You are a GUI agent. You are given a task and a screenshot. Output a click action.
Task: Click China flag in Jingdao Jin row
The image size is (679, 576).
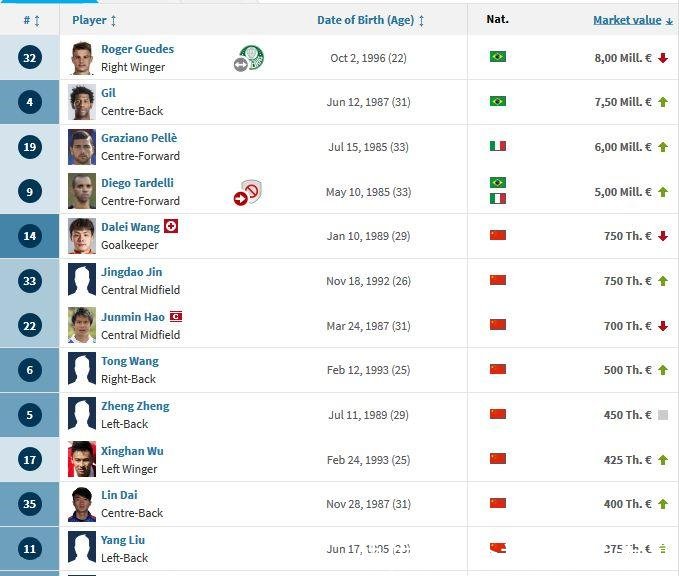[x=497, y=280]
